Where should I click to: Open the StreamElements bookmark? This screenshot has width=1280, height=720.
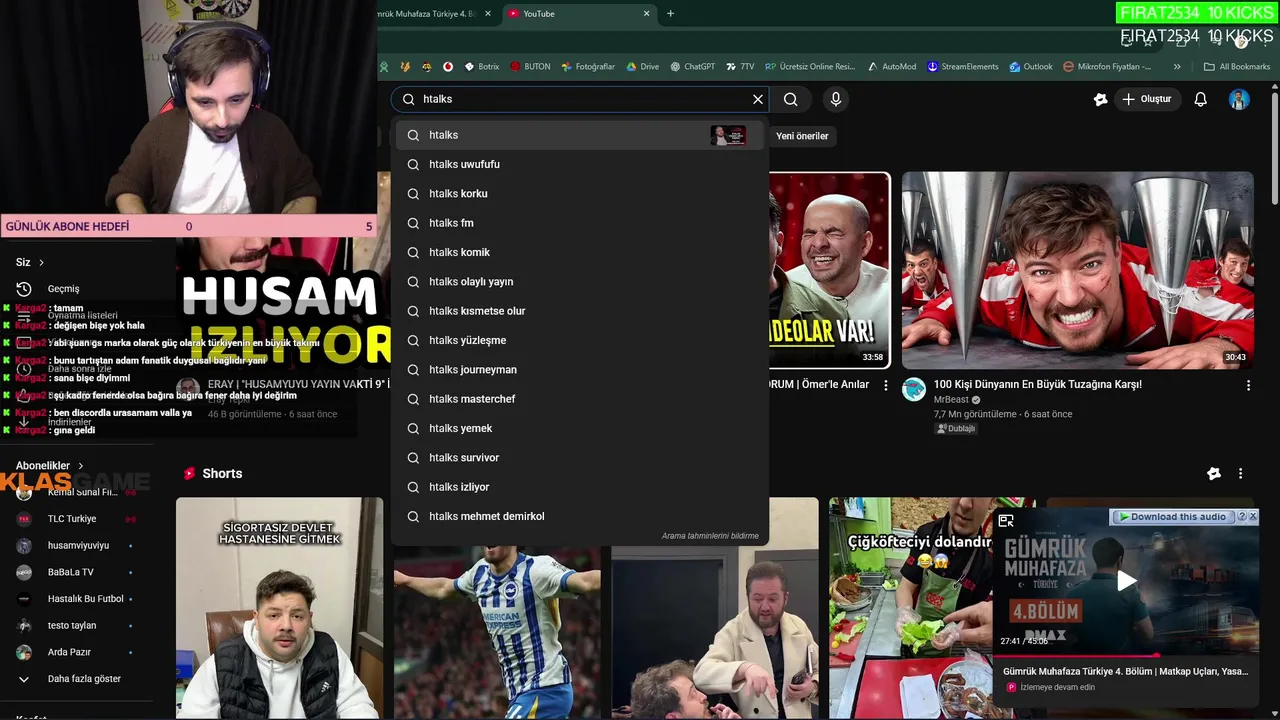pyautogui.click(x=963, y=67)
